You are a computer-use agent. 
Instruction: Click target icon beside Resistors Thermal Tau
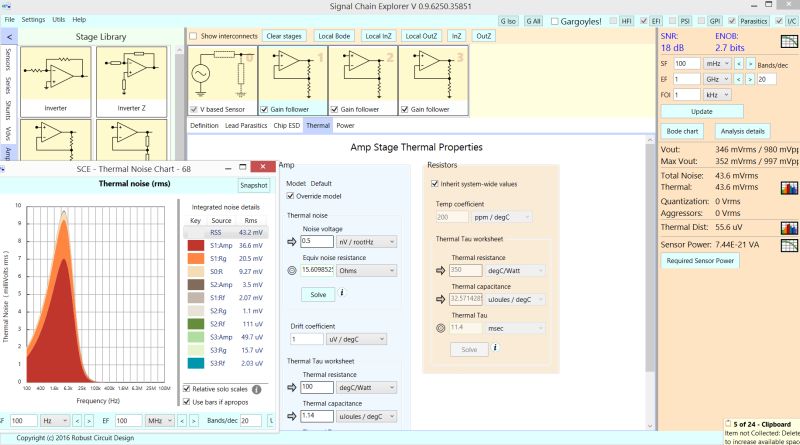click(441, 328)
